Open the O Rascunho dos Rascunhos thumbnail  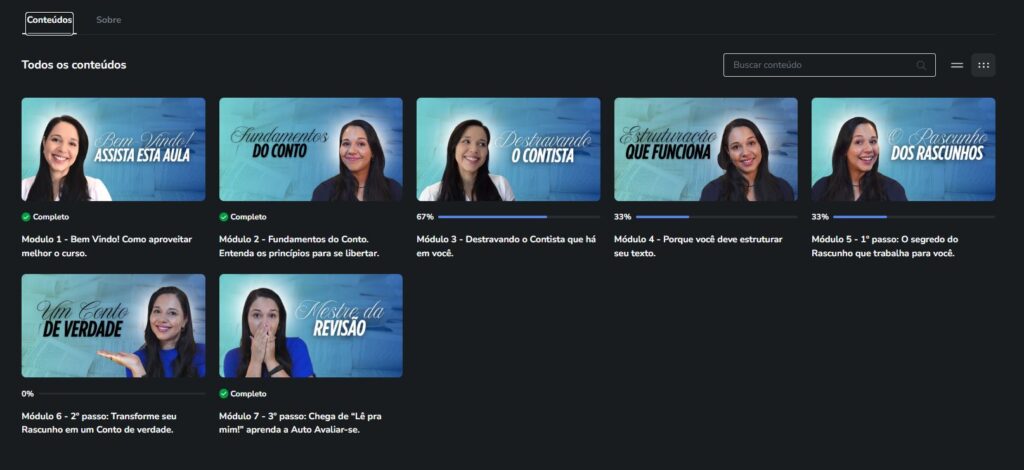[x=903, y=149]
